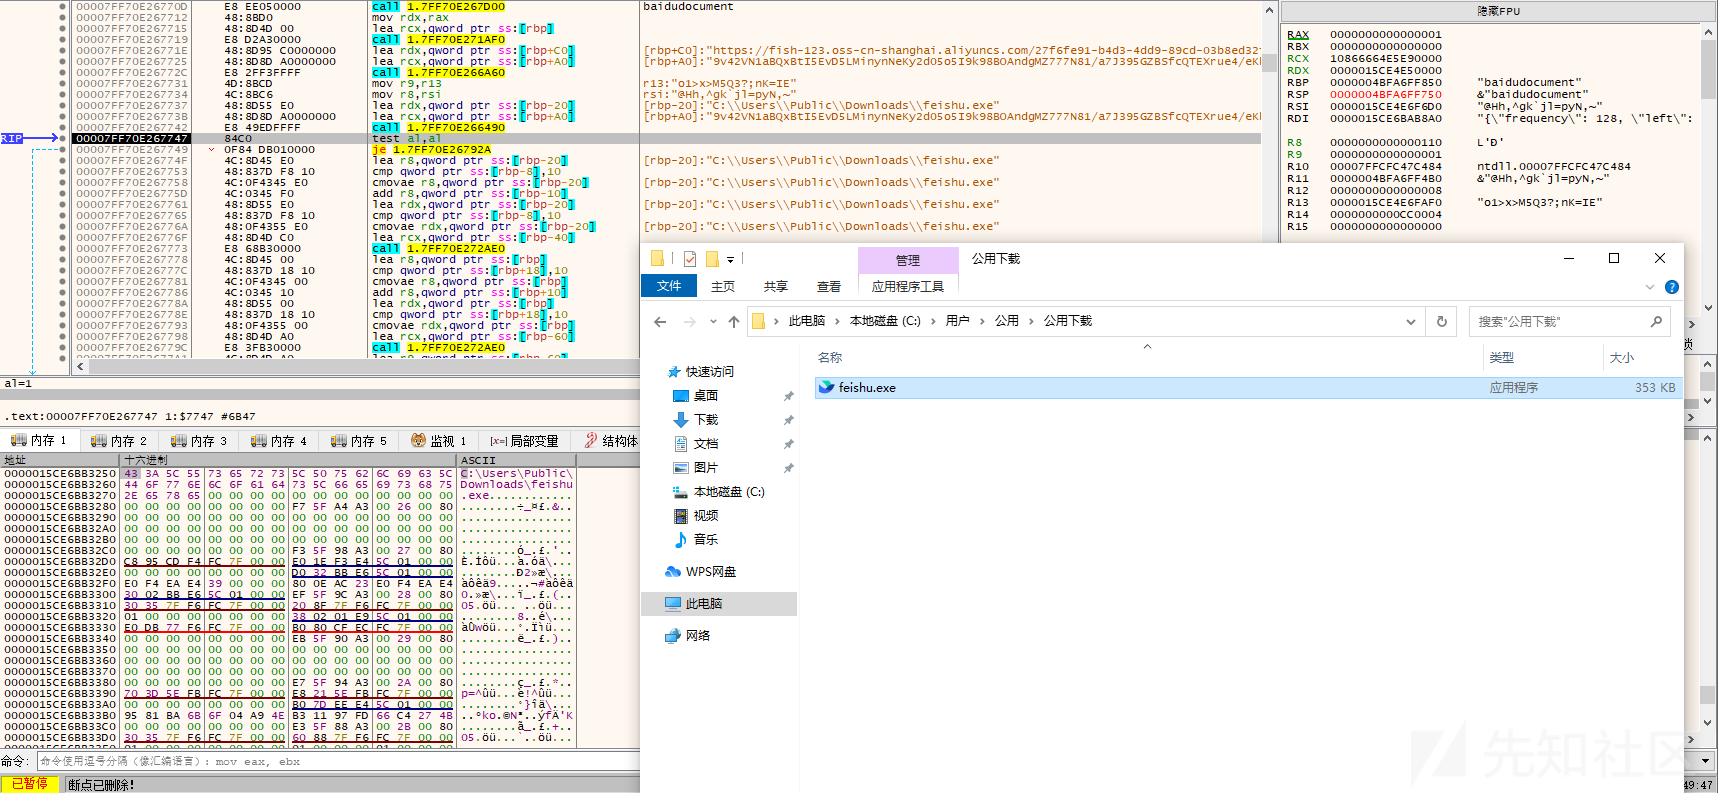Click the RIP marker label
This screenshot has width=1718, height=793.
pyautogui.click(x=11, y=138)
